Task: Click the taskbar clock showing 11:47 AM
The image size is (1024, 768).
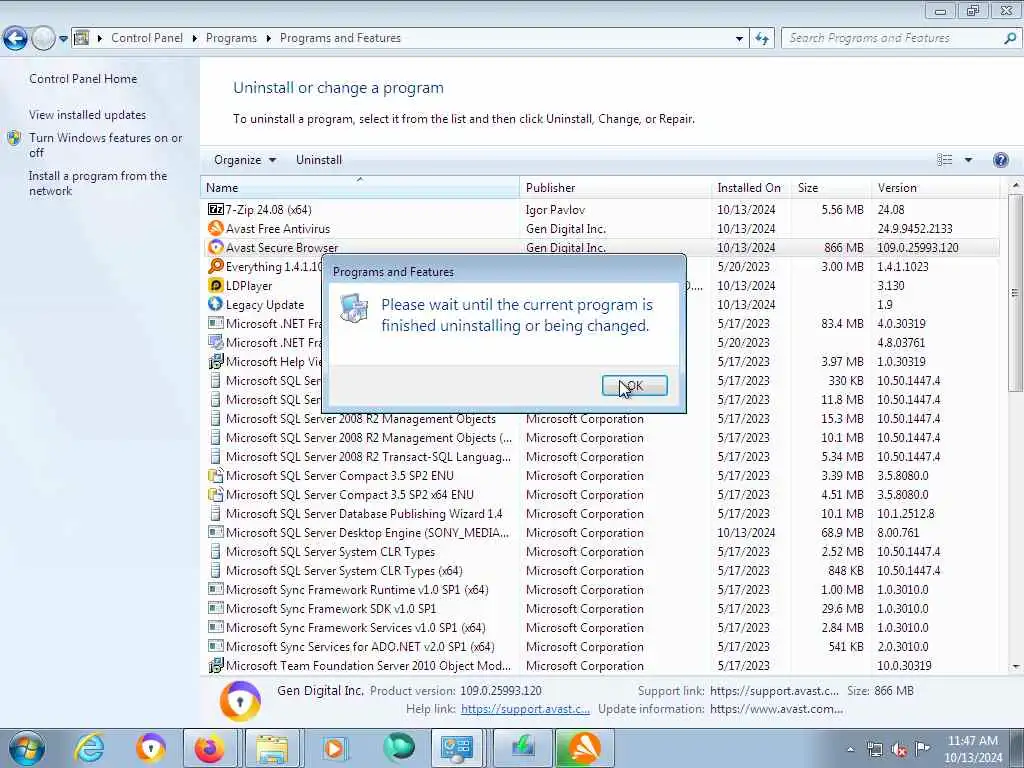Action: pyautogui.click(x=972, y=749)
